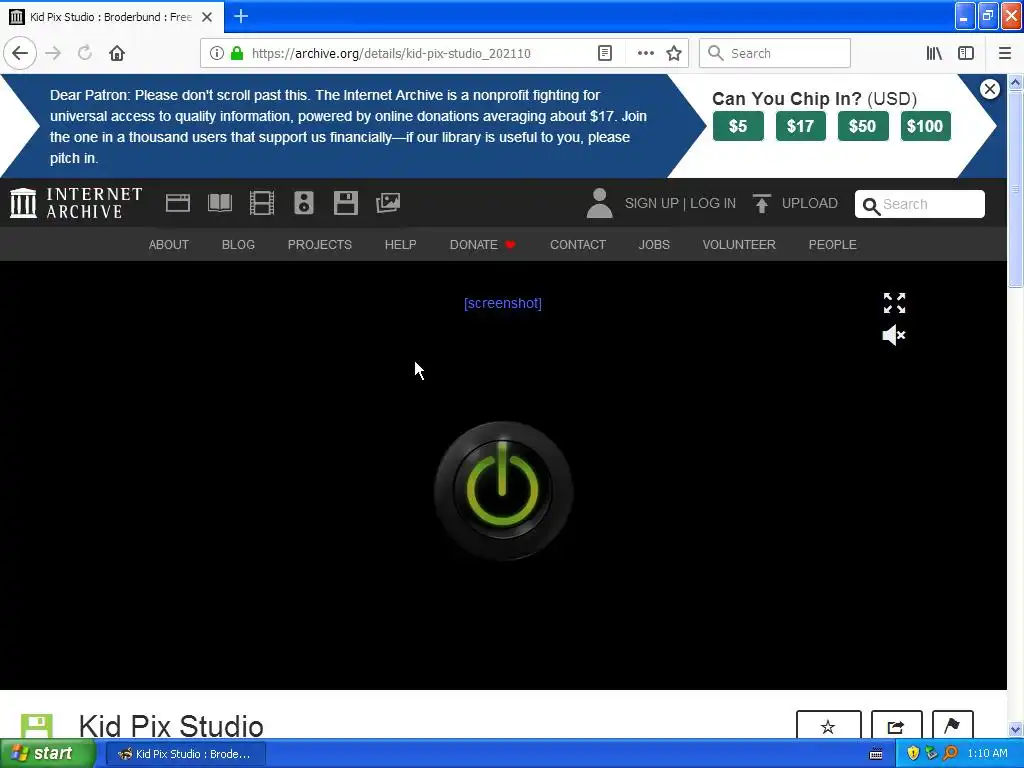Open the Software floppy disk icon
Image resolution: width=1024 pixels, height=768 pixels.
click(x=345, y=203)
